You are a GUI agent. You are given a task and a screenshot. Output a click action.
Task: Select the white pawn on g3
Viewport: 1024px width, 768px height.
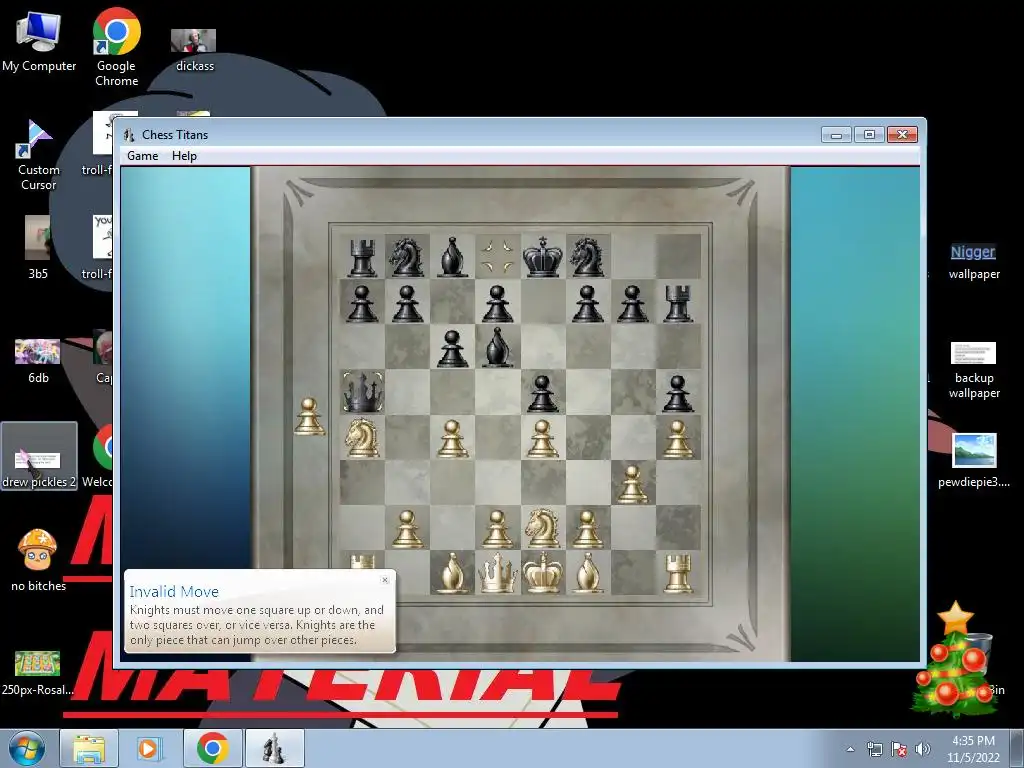click(632, 483)
